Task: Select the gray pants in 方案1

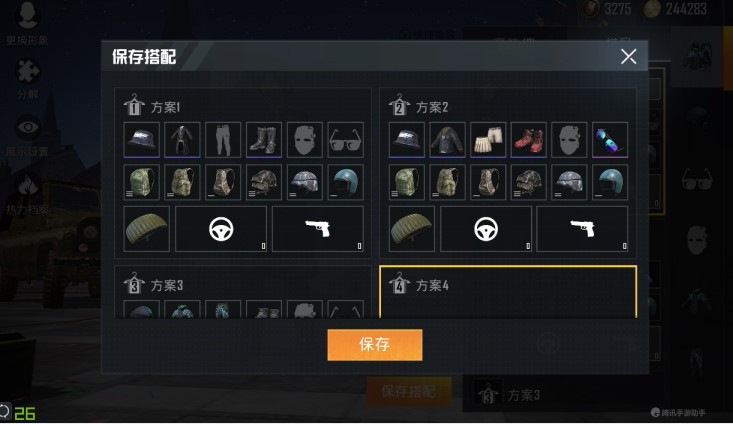Action: coord(223,140)
